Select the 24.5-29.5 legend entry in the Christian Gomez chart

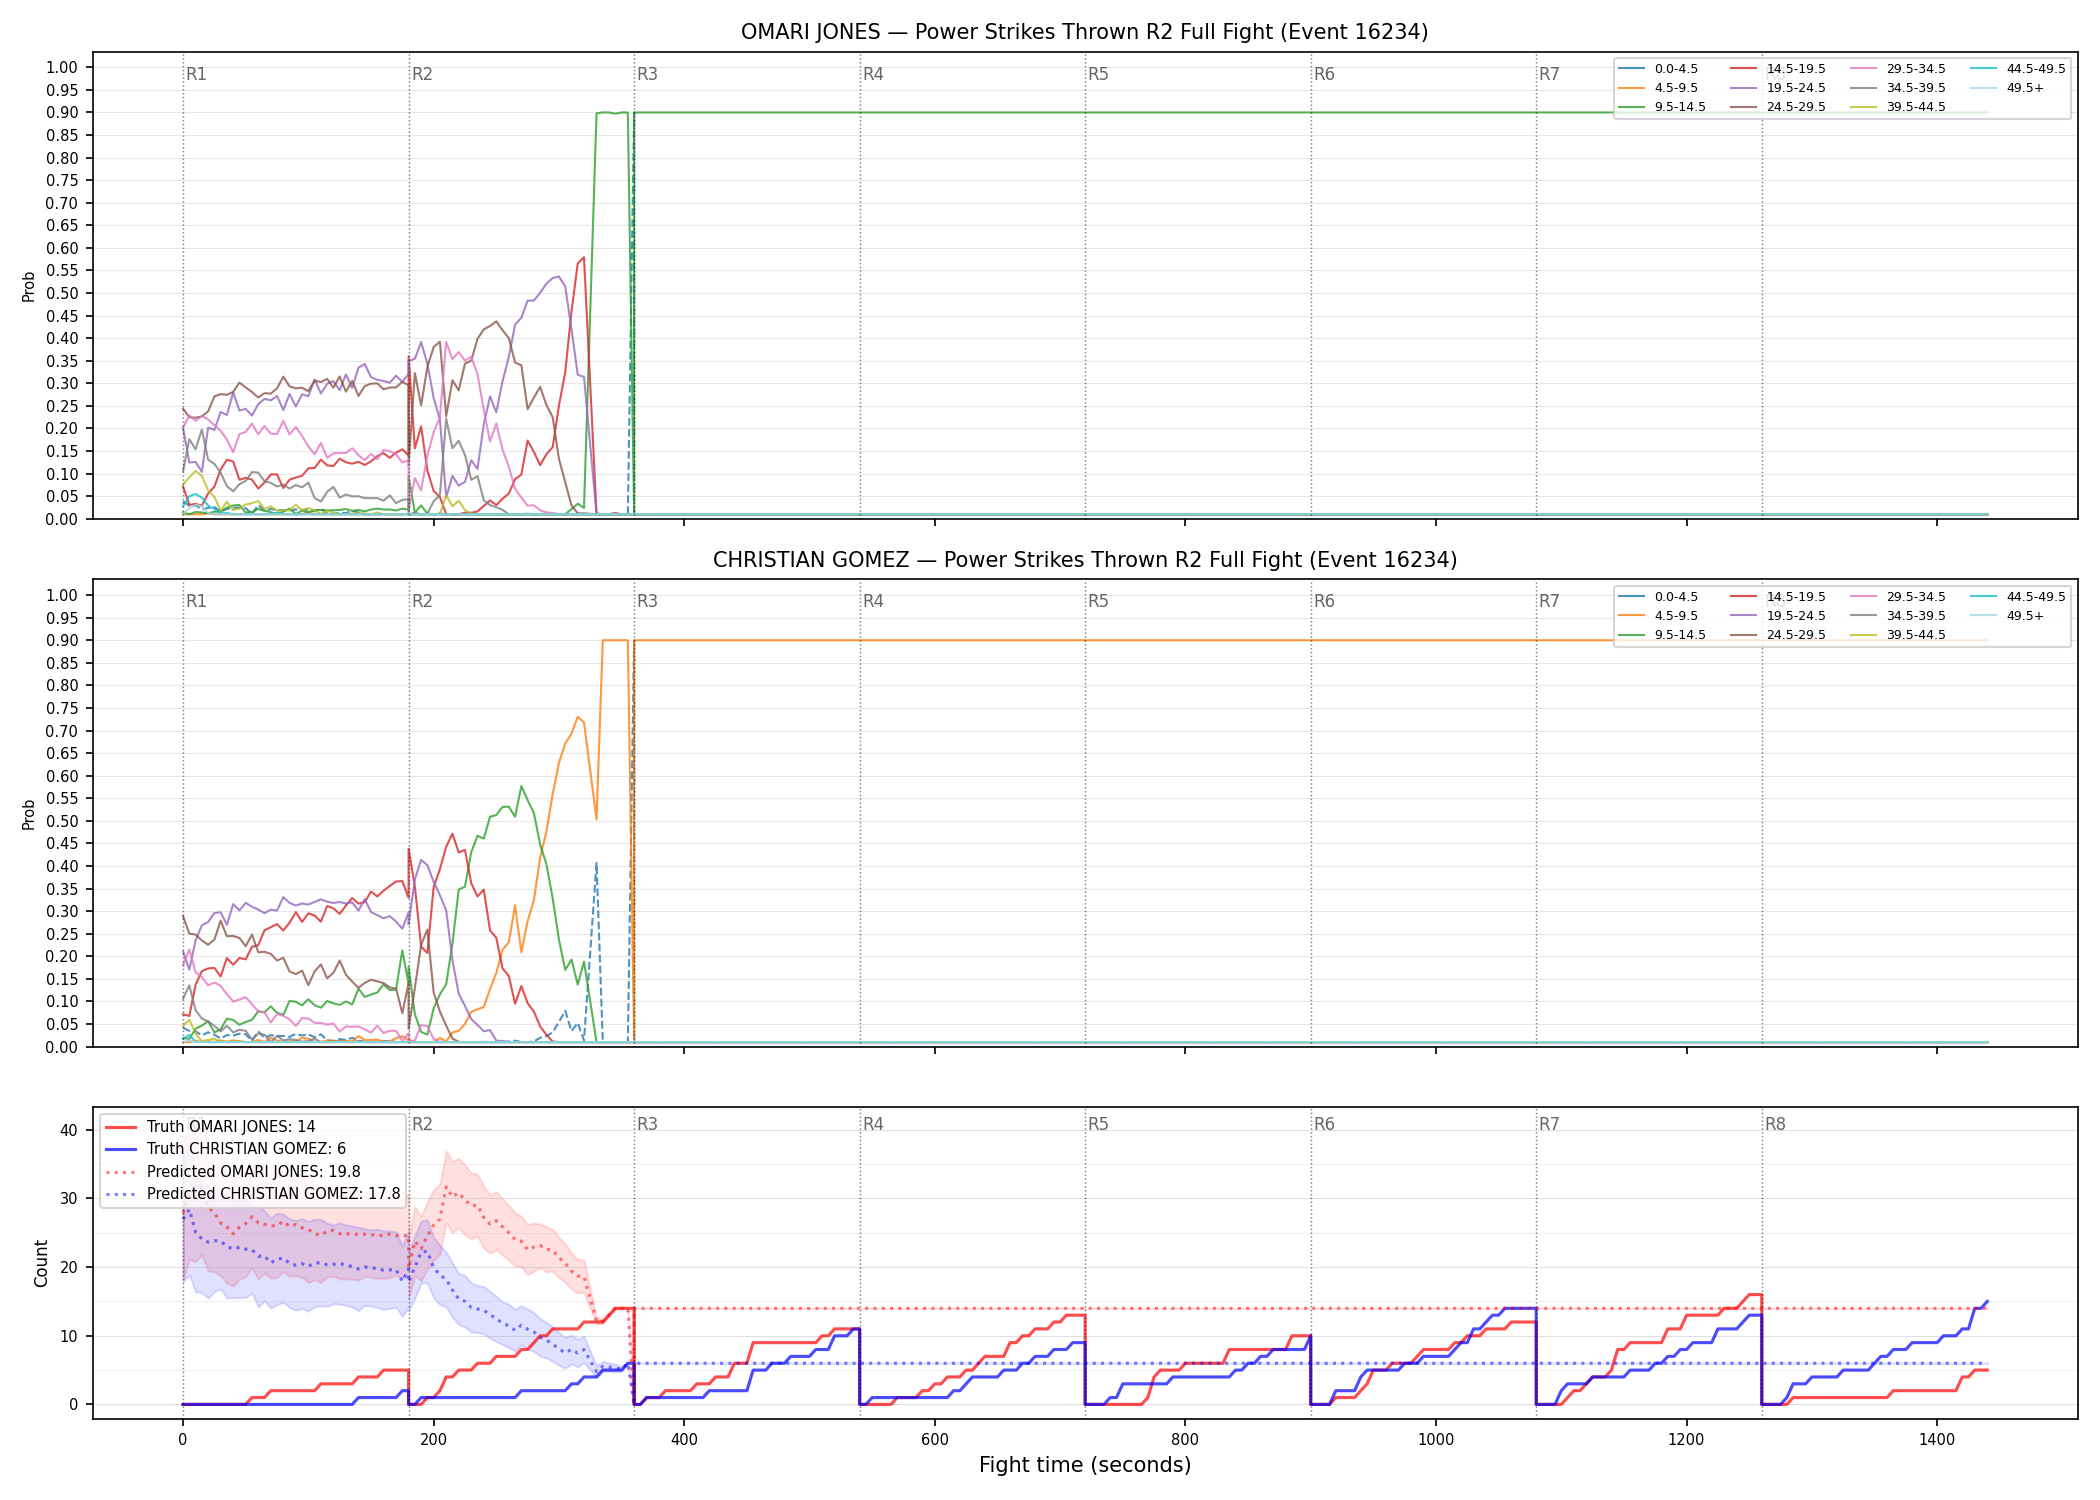pos(1779,635)
